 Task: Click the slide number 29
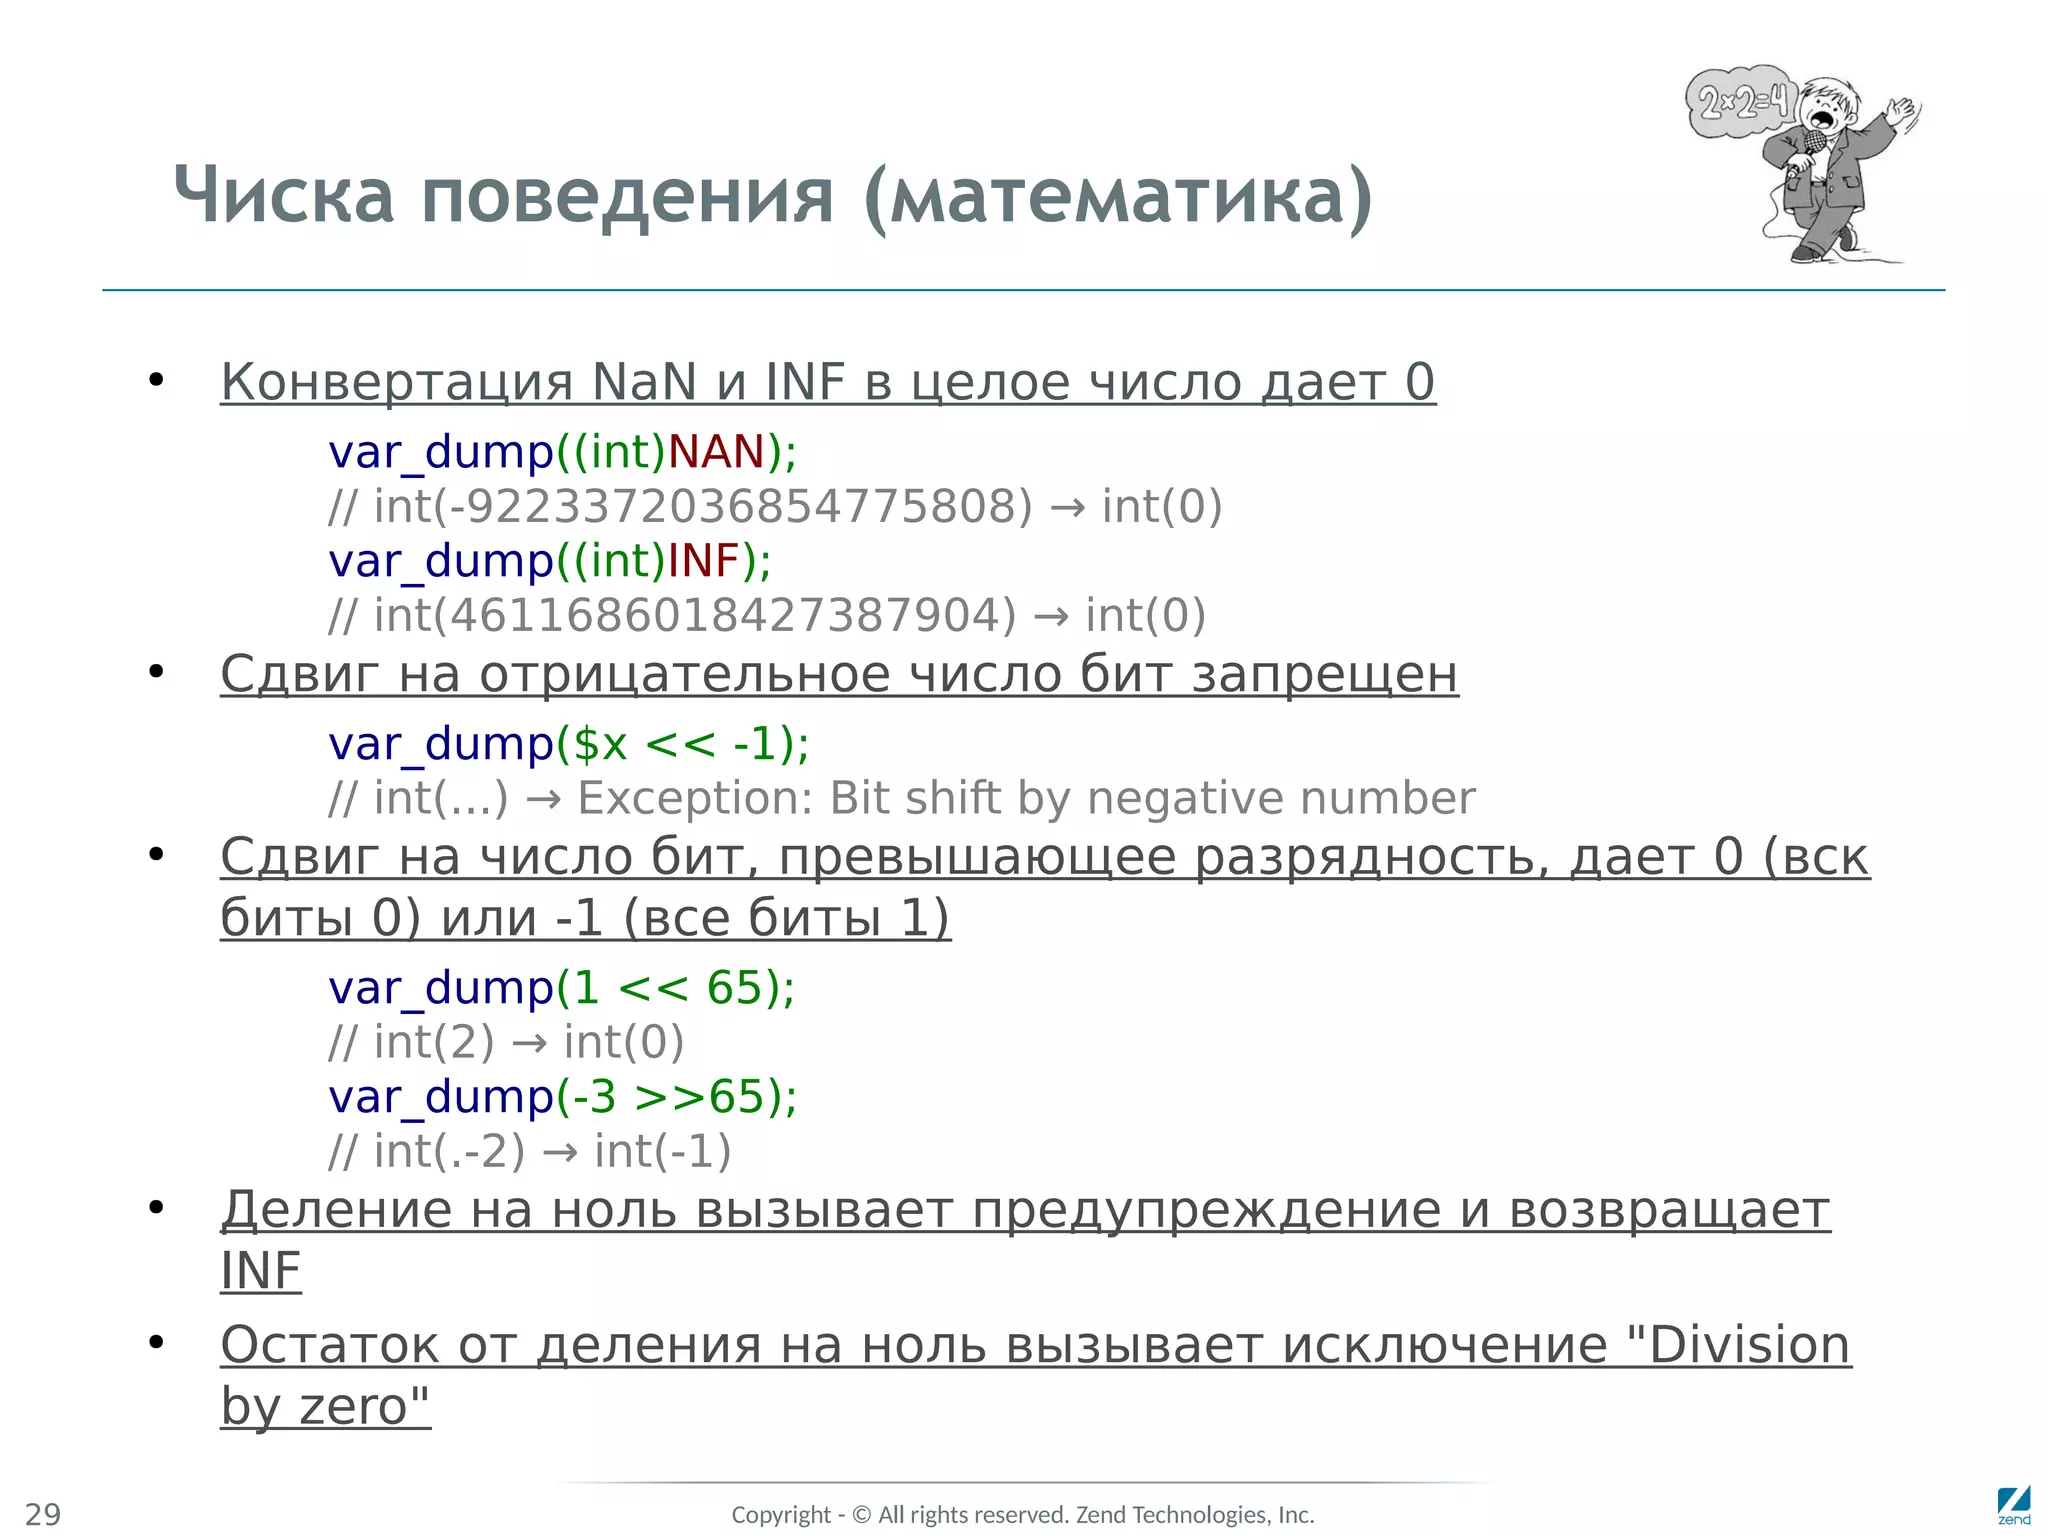pos(43,1514)
